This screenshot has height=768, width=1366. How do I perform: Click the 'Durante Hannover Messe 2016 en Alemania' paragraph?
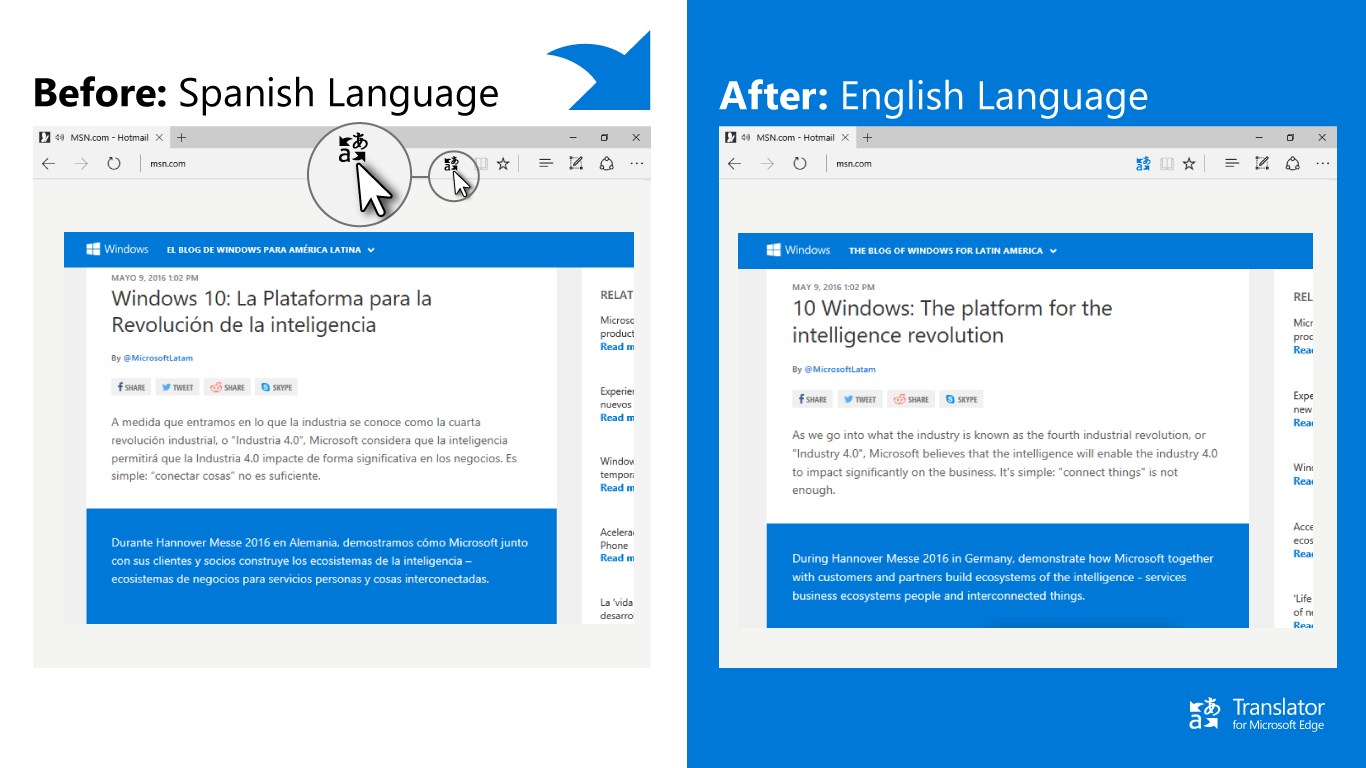[x=320, y=561]
